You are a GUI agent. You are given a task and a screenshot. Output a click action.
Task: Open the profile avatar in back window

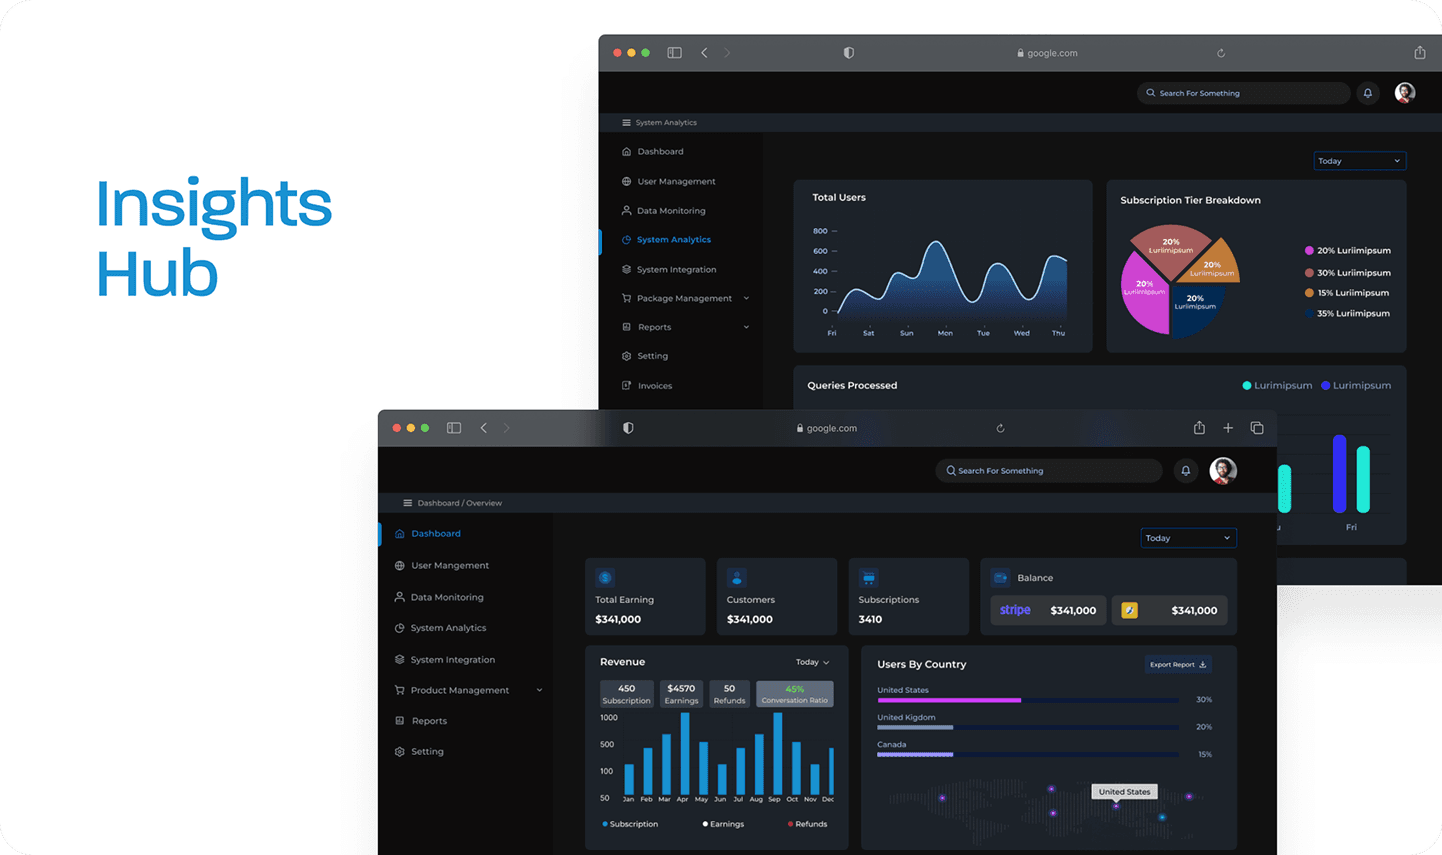coord(1405,93)
